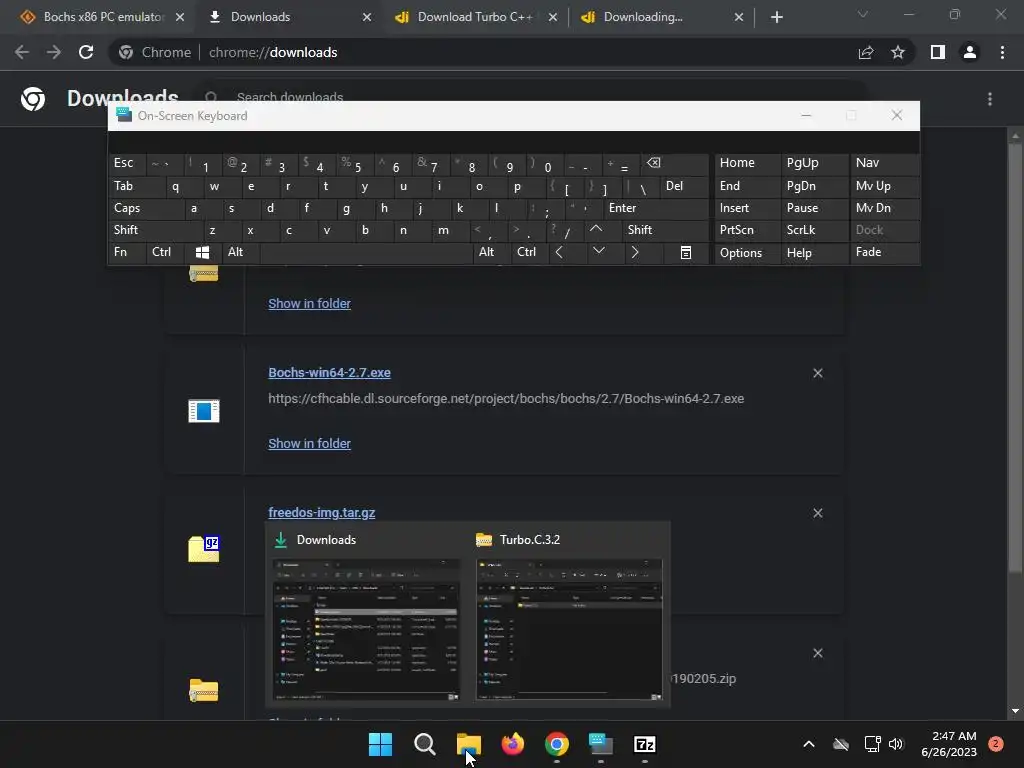This screenshot has width=1024, height=768.
Task: Bookmark this page with the star icon
Action: click(x=898, y=52)
